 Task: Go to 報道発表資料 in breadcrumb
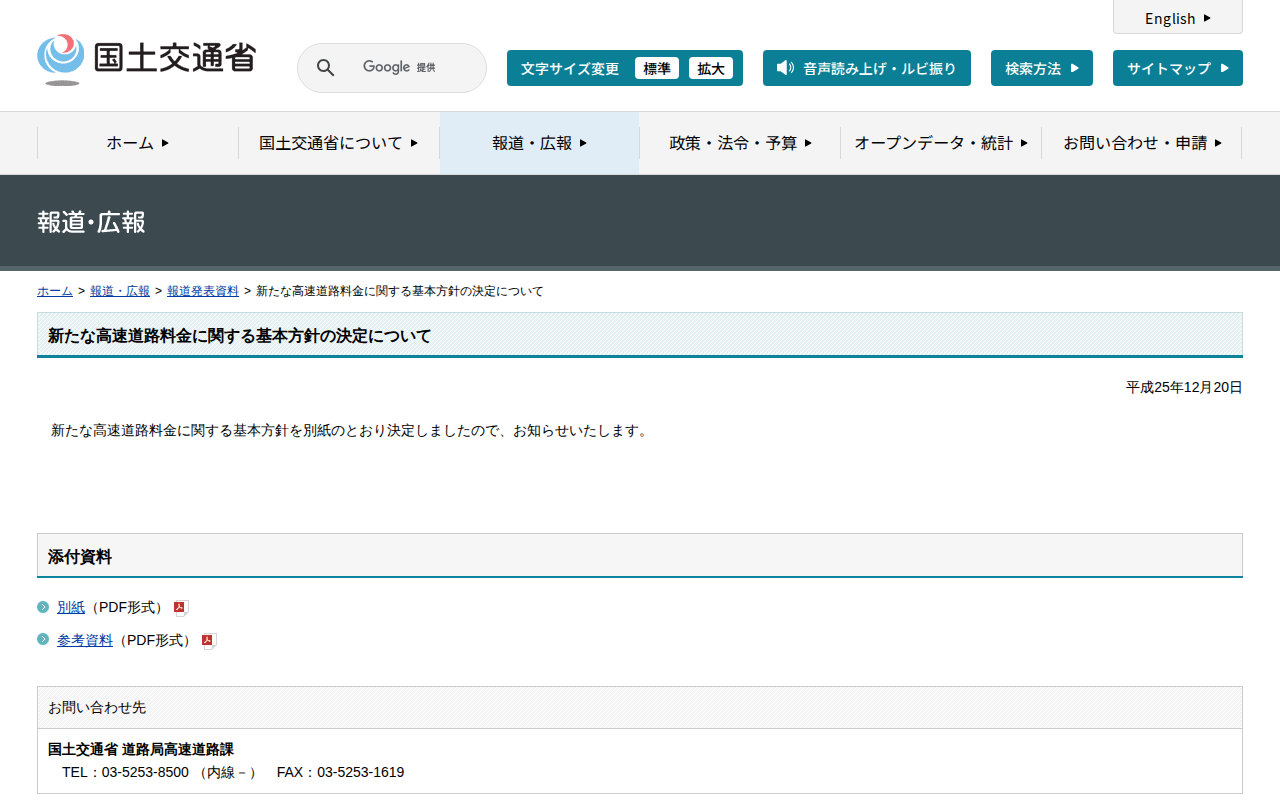coord(203,291)
